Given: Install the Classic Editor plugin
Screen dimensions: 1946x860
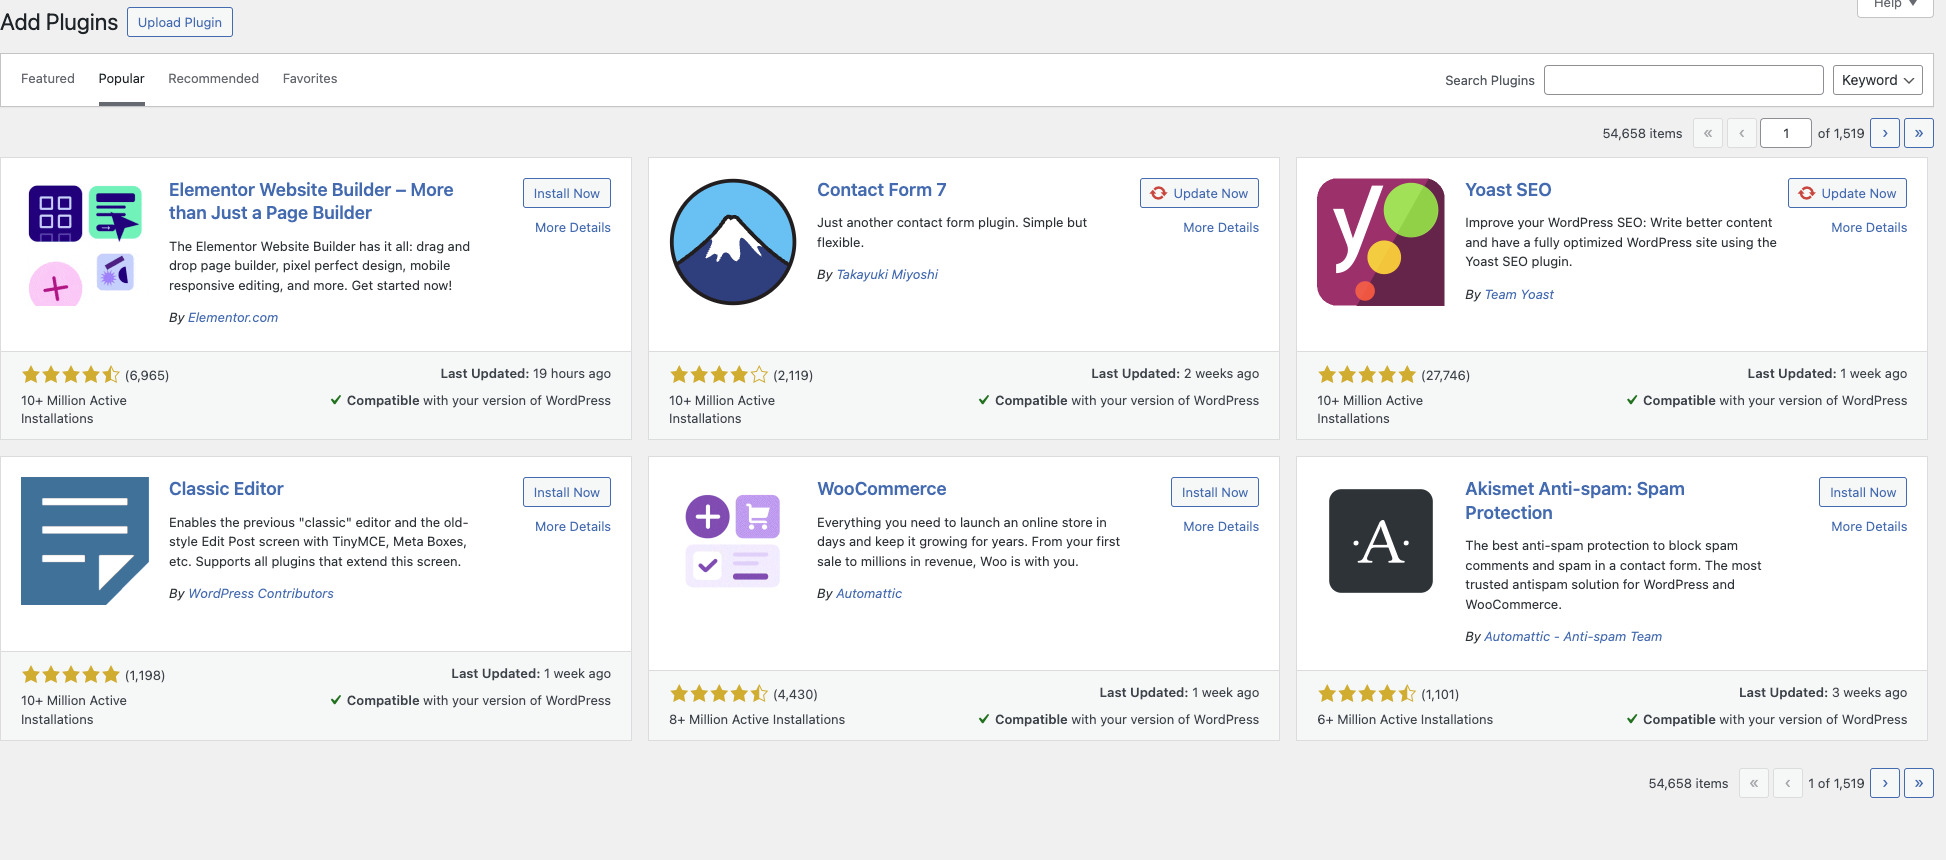Looking at the screenshot, I should tap(567, 492).
